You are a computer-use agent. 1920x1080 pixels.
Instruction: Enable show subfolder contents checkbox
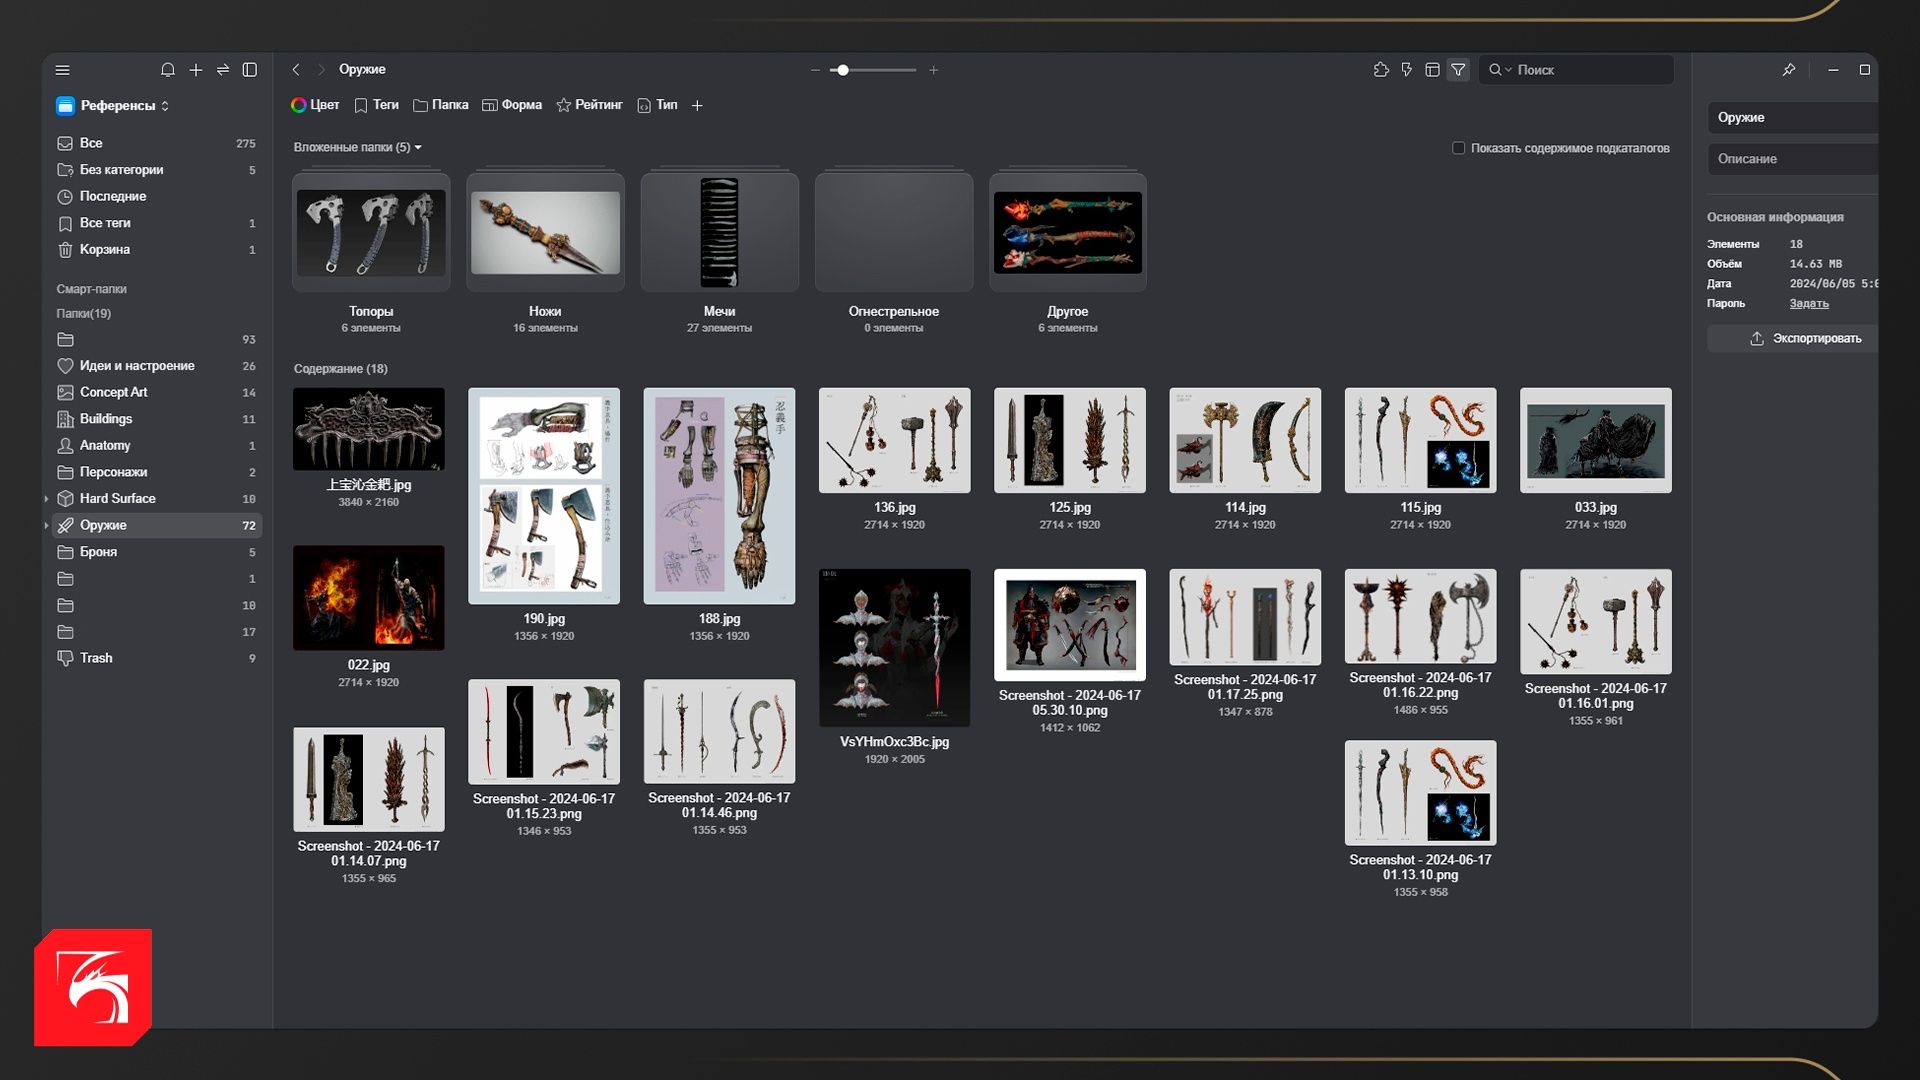pyautogui.click(x=1458, y=148)
